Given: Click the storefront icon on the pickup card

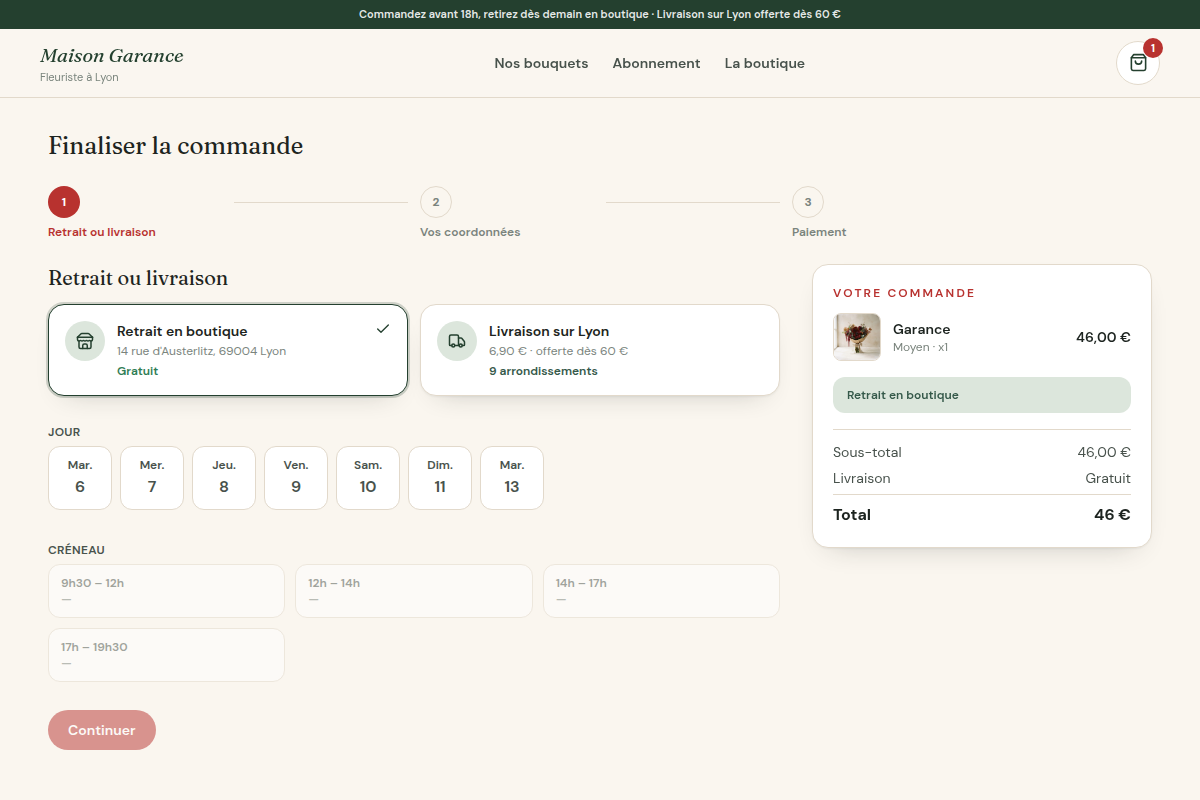Looking at the screenshot, I should point(85,341).
